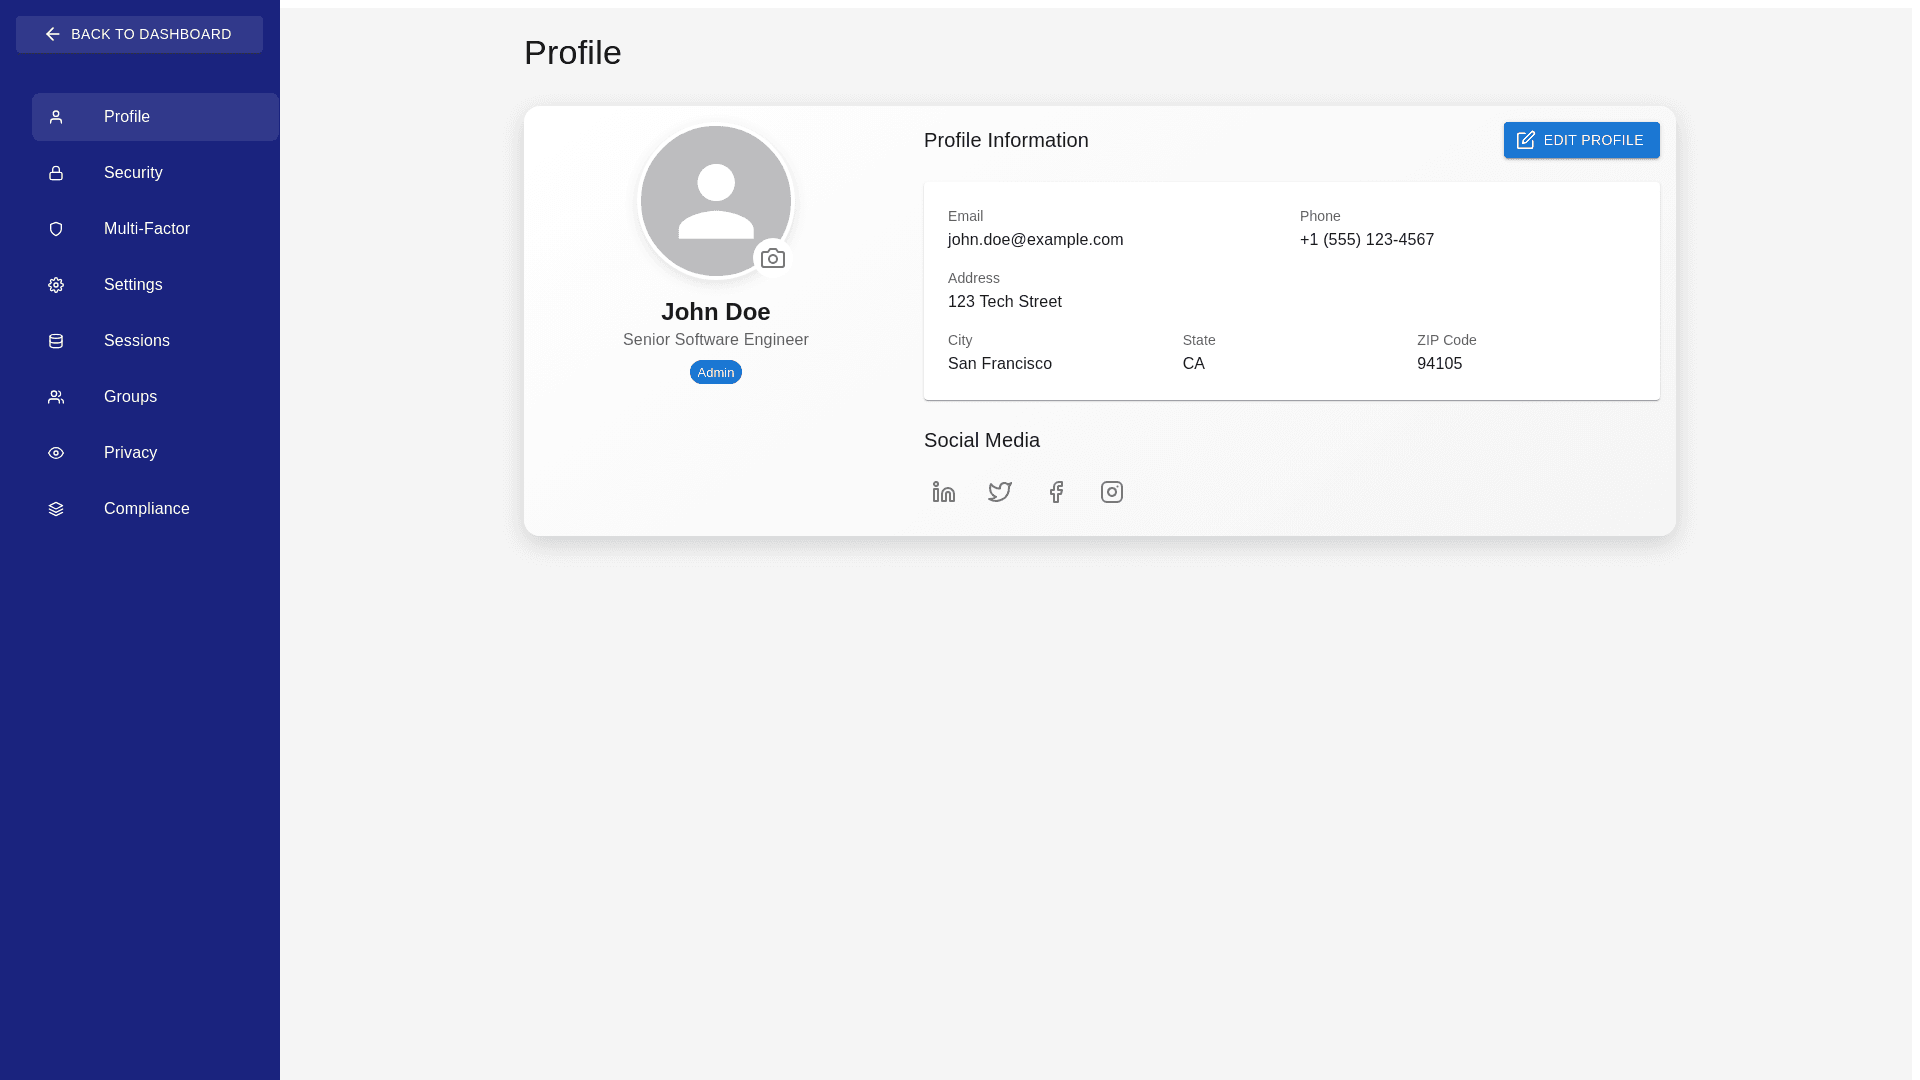Click the gear icon beside Settings

[x=56, y=285]
